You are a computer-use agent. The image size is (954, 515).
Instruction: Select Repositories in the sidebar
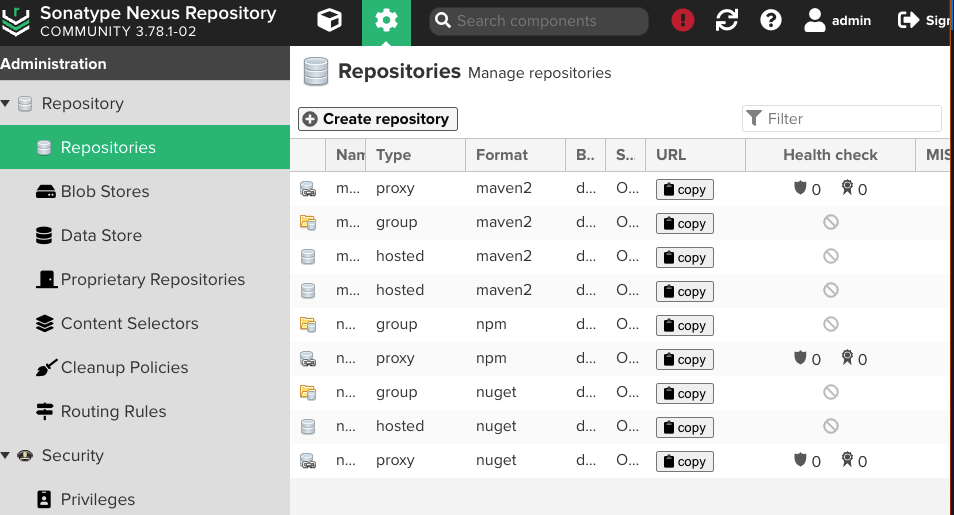[145, 147]
